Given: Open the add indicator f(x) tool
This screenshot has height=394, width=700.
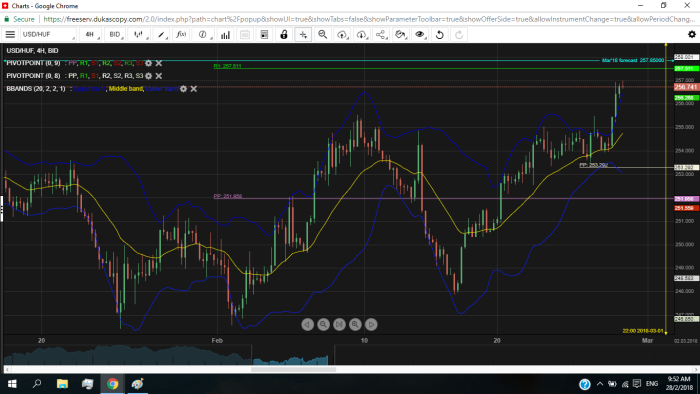Looking at the screenshot, I should (181, 34).
